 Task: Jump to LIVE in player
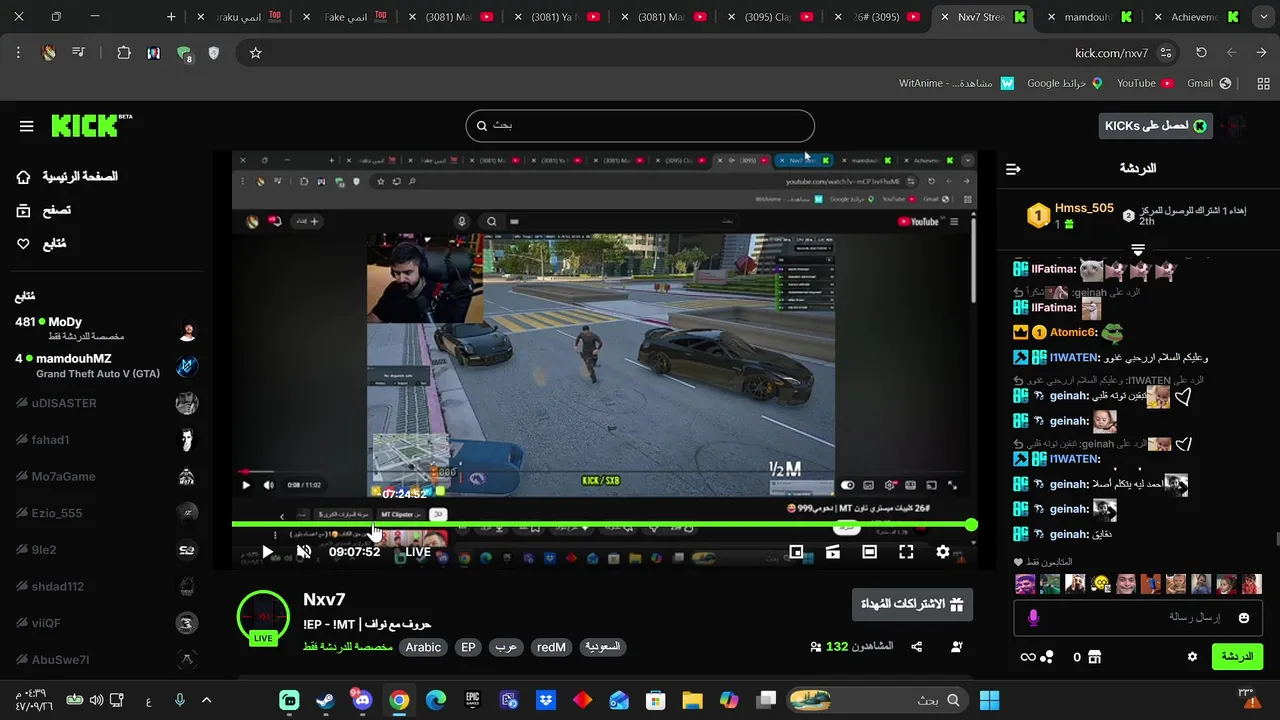(x=418, y=552)
